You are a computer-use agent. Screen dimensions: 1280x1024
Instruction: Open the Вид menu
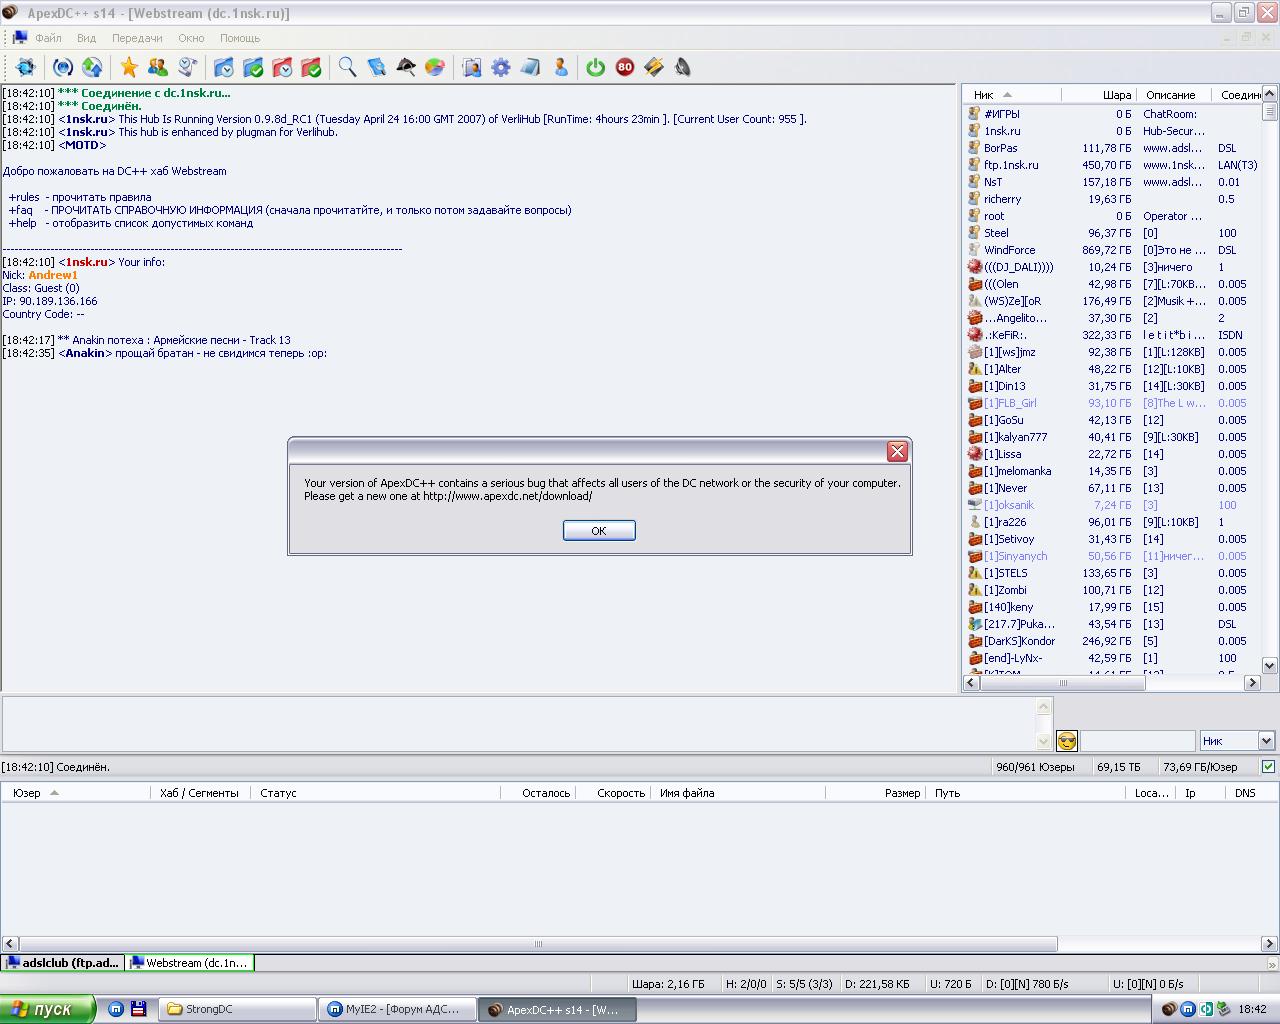point(87,38)
